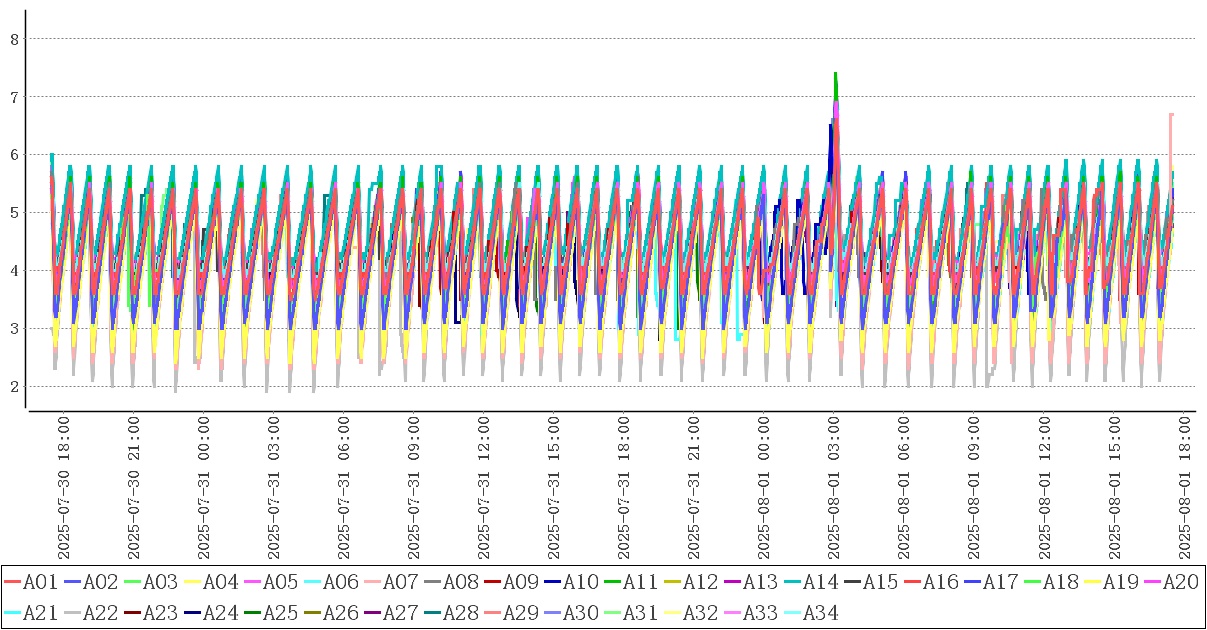The width and height of the screenshot is (1207, 630).
Task: Hide the A24 series from the legend
Action: click(220, 613)
